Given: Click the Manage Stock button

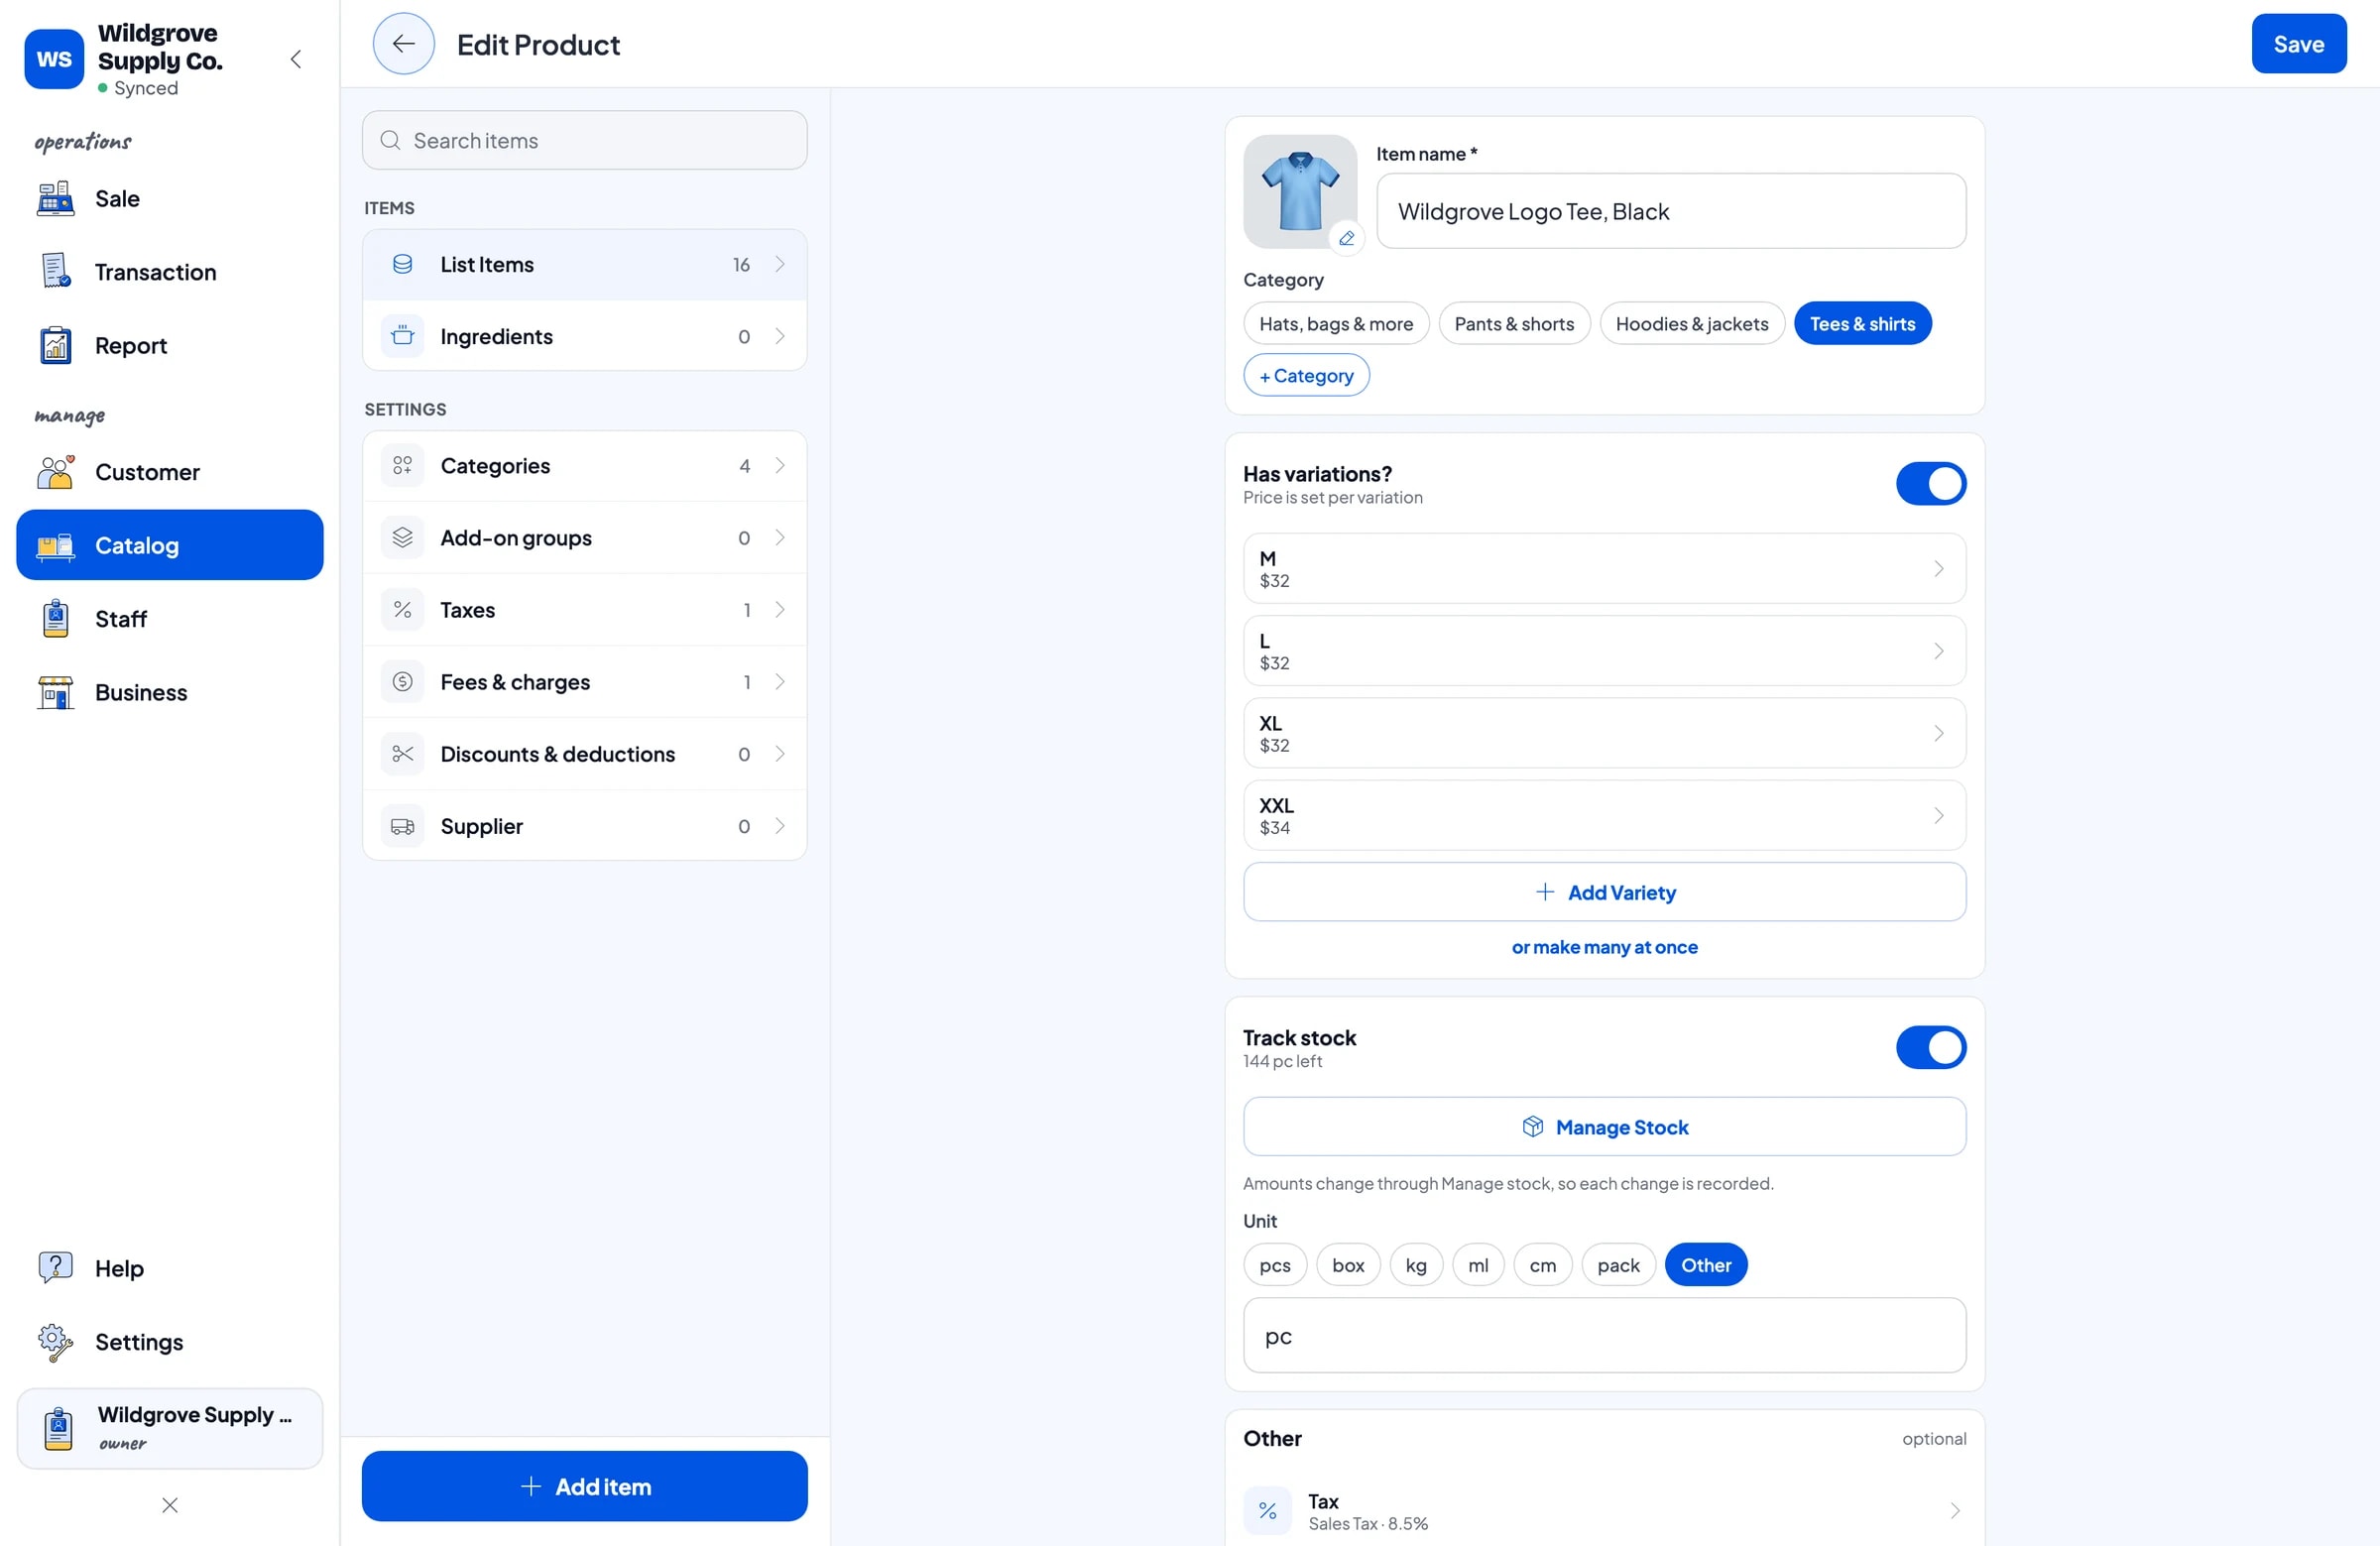Looking at the screenshot, I should pyautogui.click(x=1604, y=1127).
